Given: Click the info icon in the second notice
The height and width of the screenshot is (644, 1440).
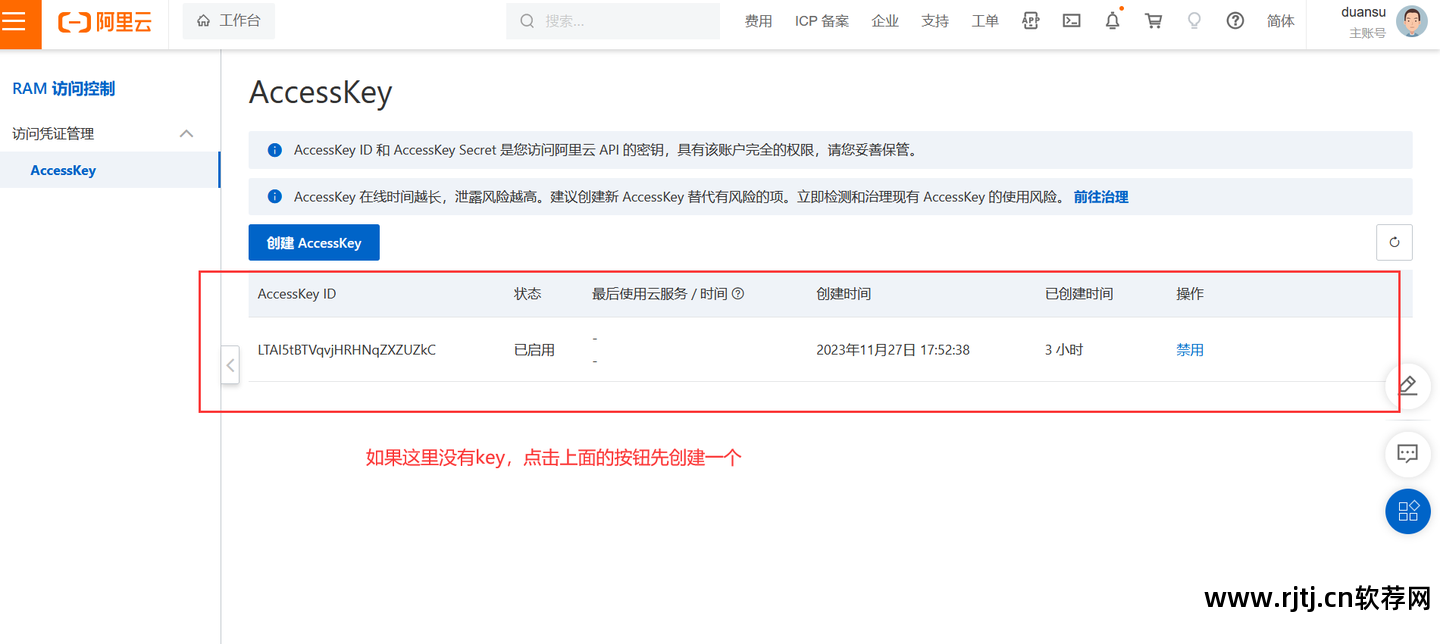Looking at the screenshot, I should [x=274, y=197].
